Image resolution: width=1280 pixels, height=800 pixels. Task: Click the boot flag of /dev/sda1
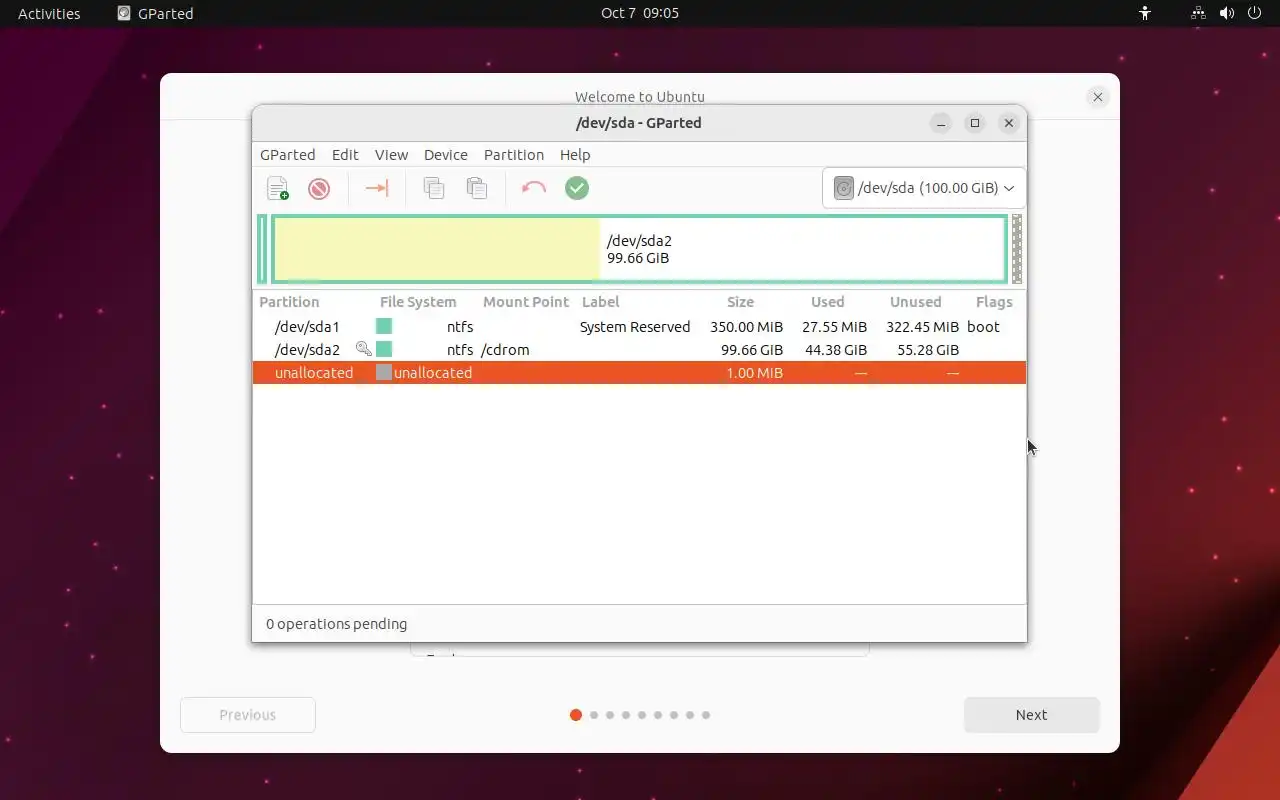(983, 327)
